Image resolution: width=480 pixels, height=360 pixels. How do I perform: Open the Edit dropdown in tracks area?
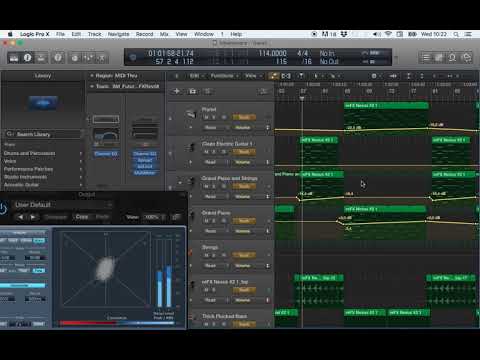196,76
